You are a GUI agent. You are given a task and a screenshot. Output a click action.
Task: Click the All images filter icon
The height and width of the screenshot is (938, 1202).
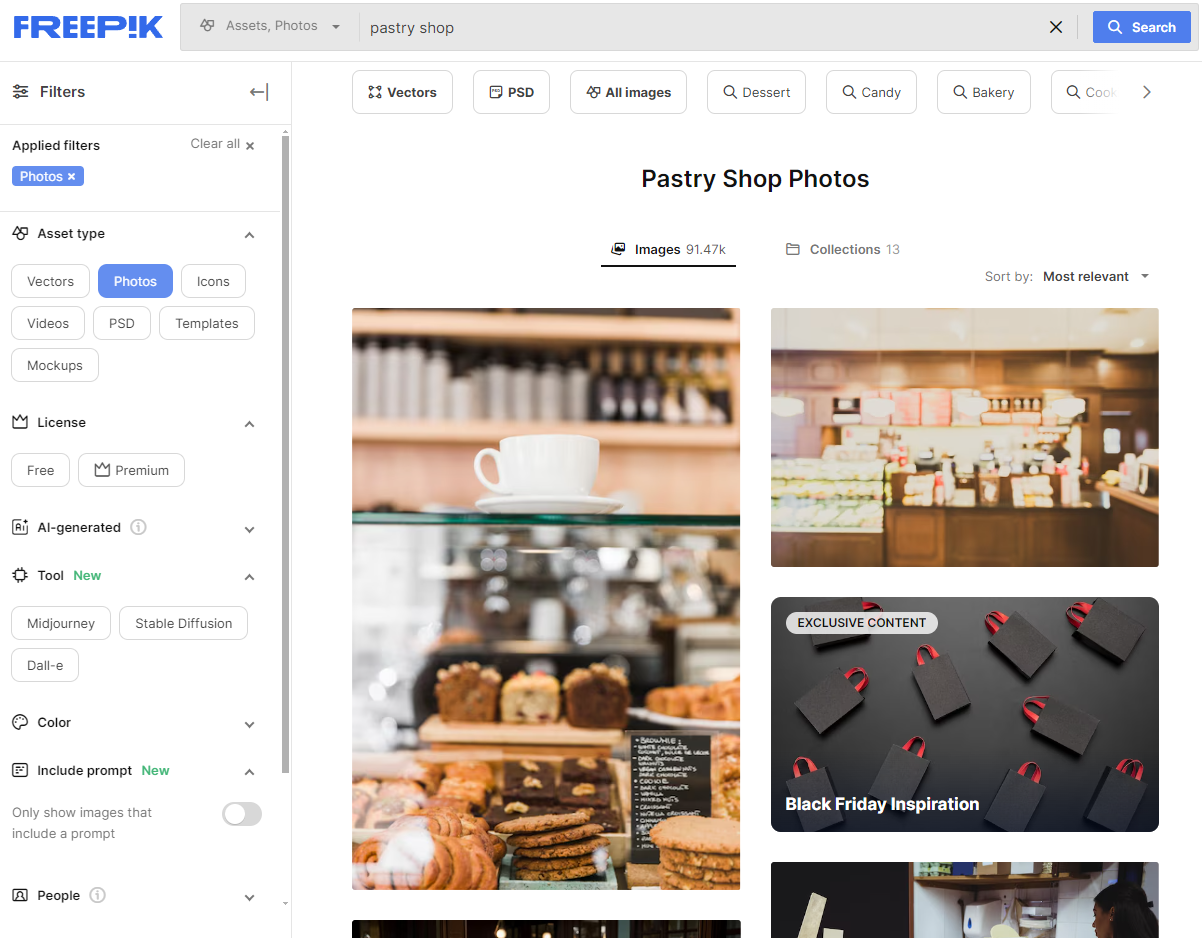[591, 91]
